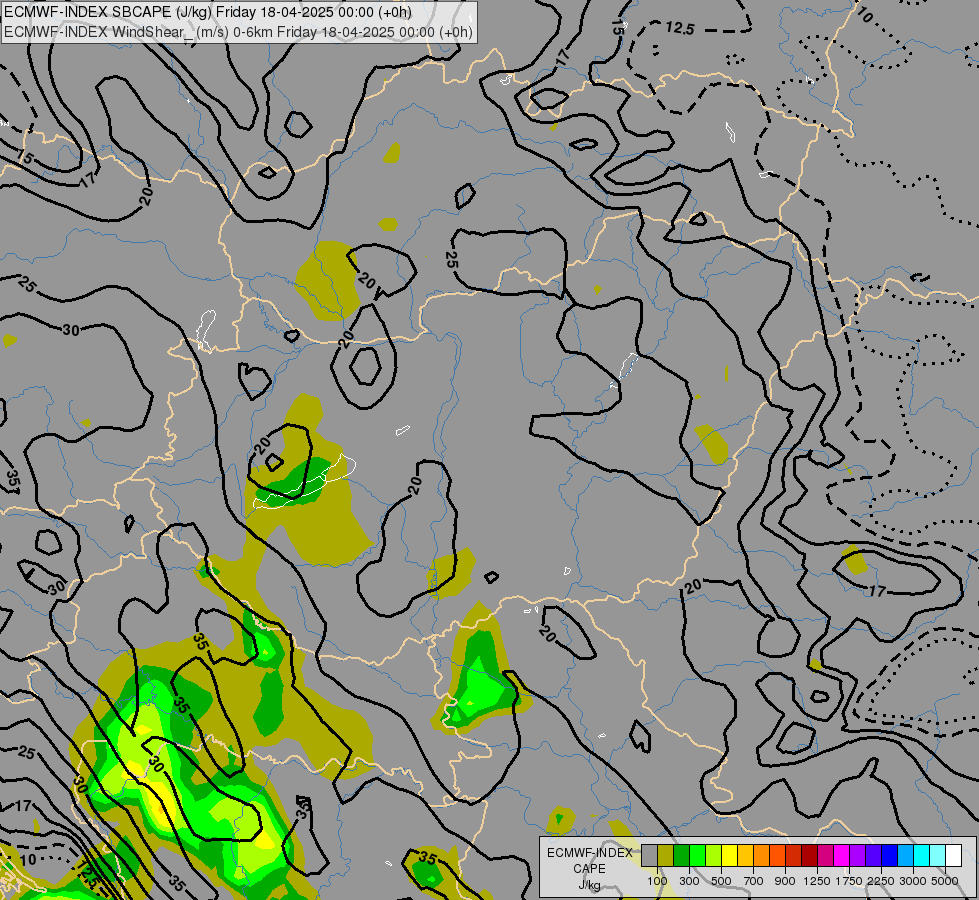Click the "ECMWF-INDEX WindShear_ (m/s) 0-6km" title line

point(238,32)
